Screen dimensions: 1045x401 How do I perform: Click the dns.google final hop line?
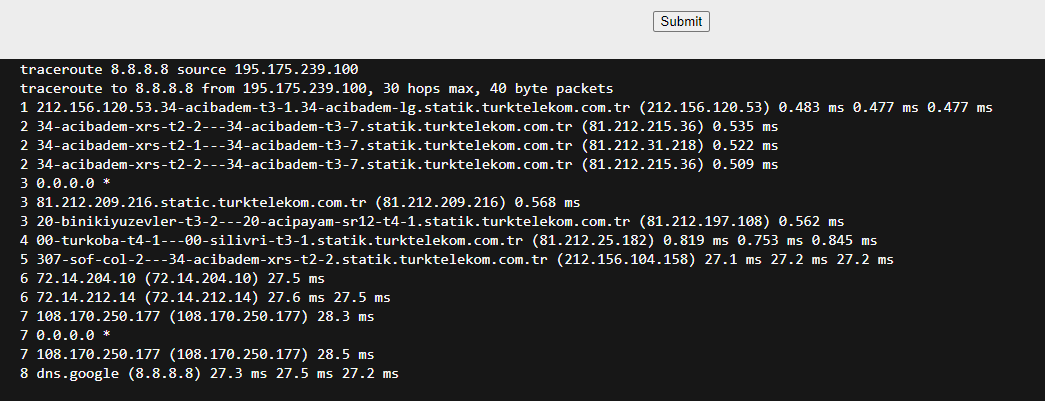(209, 374)
